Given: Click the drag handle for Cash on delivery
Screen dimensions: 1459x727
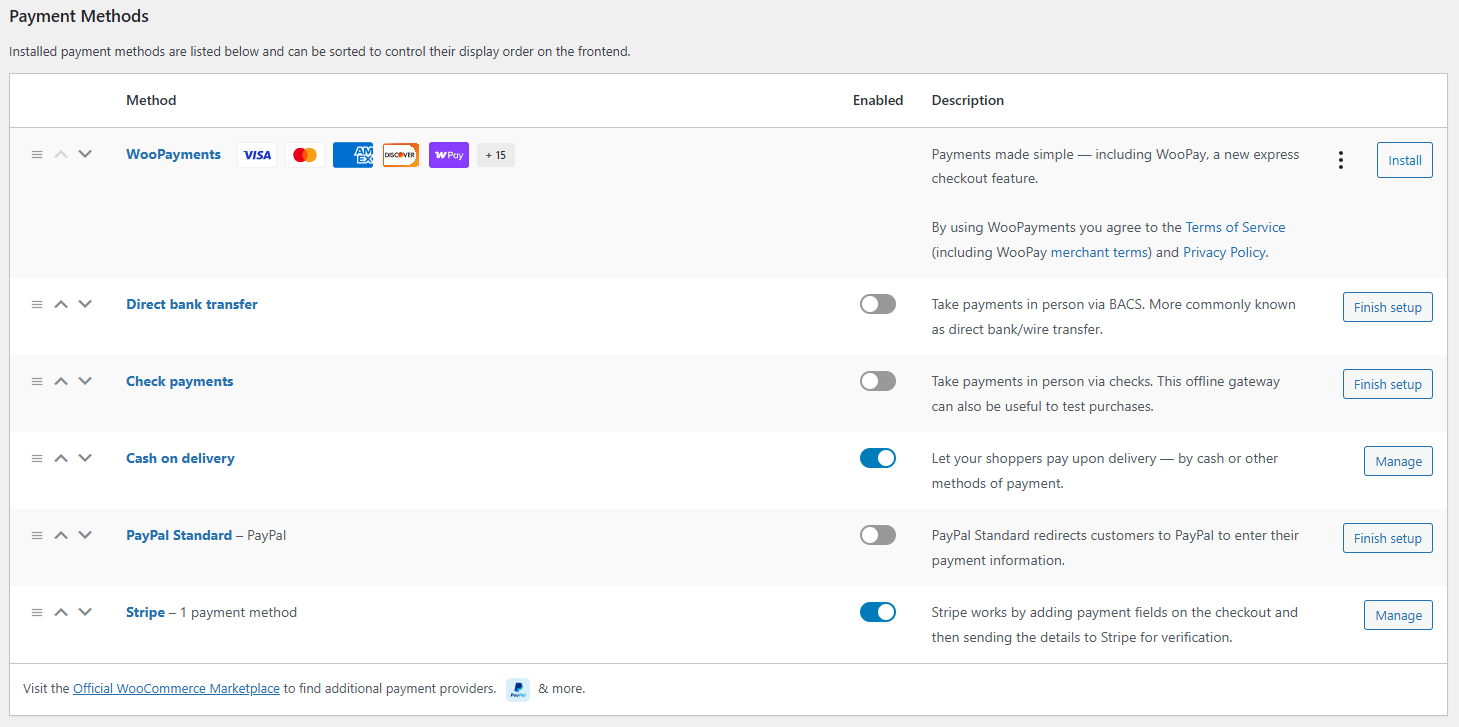Looking at the screenshot, I should coord(37,458).
